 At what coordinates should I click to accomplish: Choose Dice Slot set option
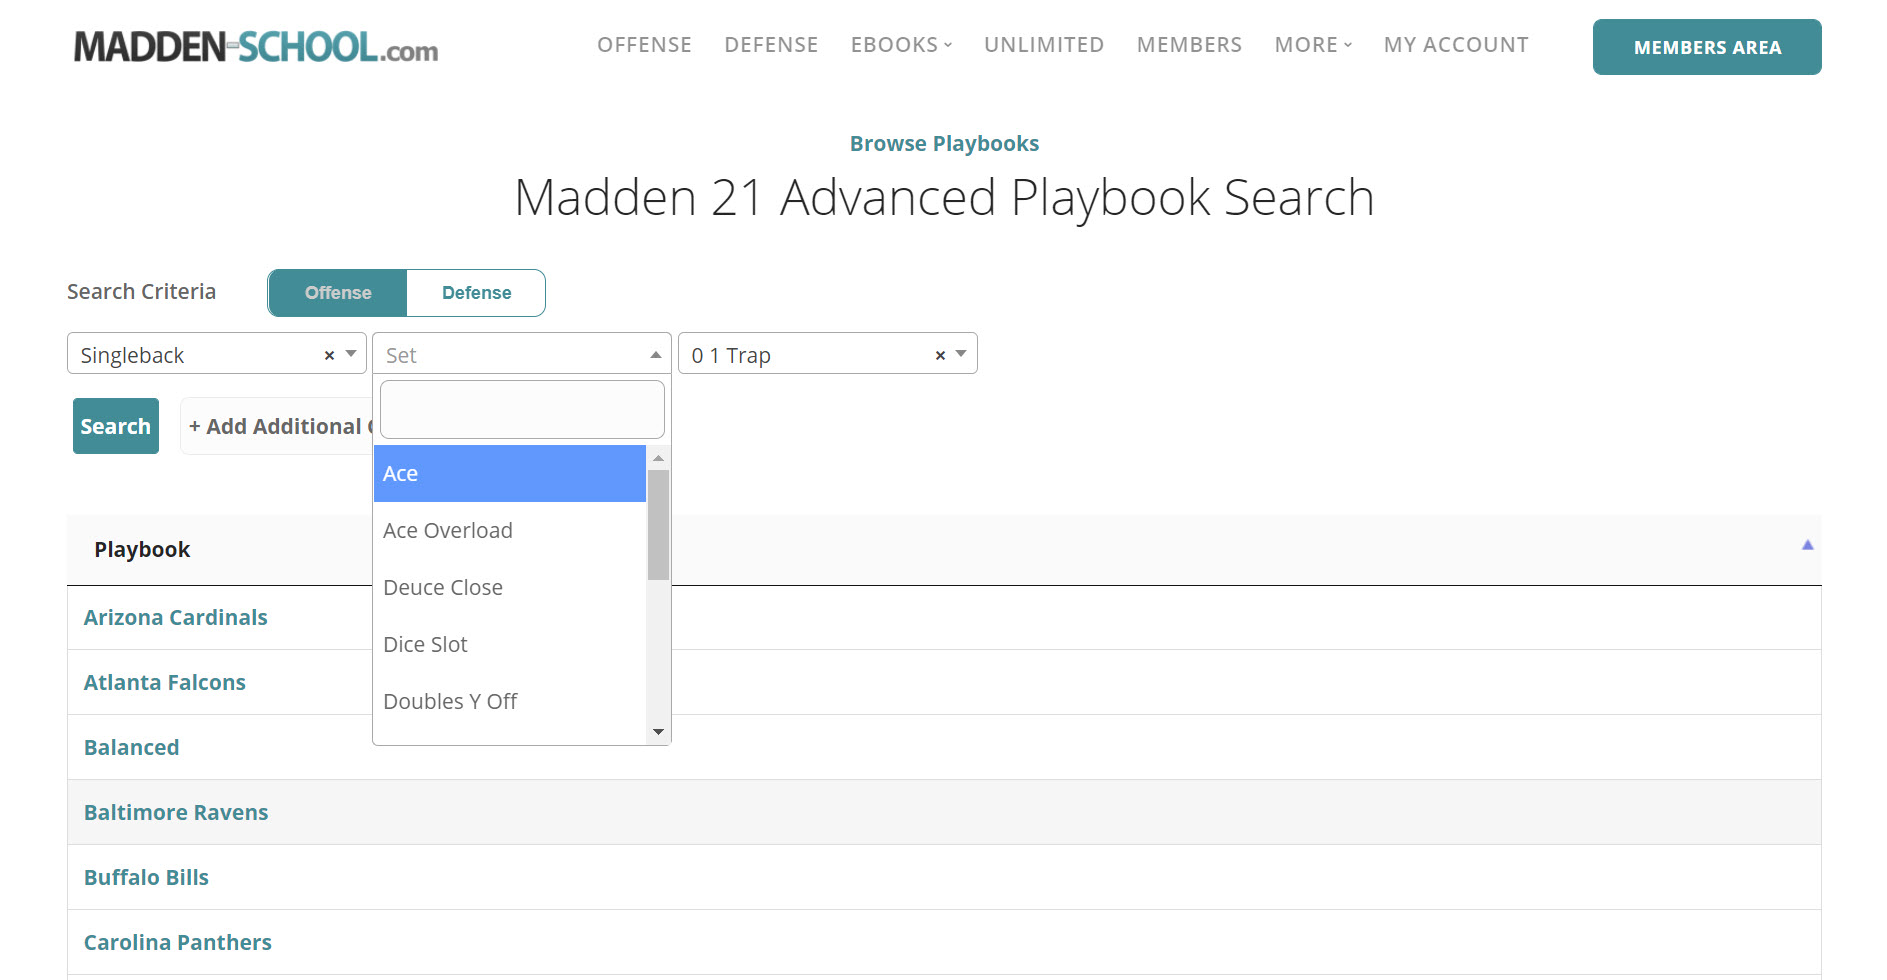tap(510, 645)
